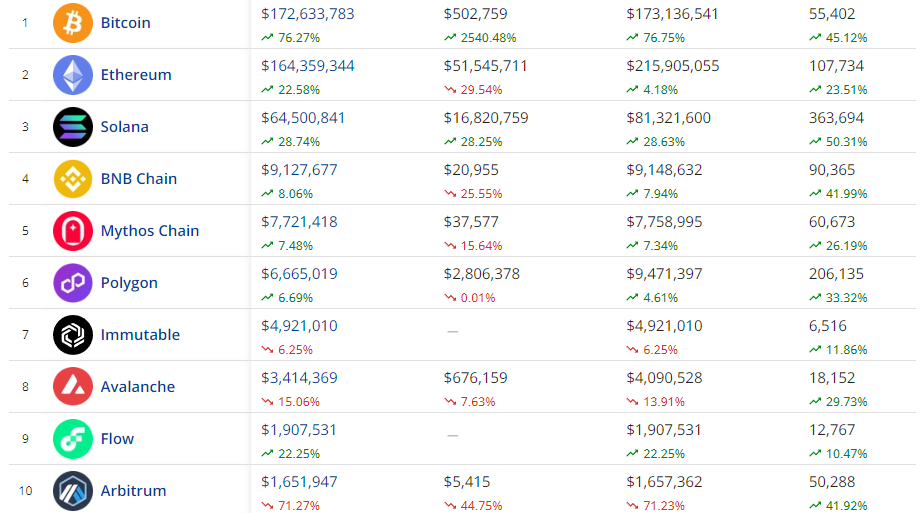923x513 pixels.
Task: Open the Polygon name link
Action: pyautogui.click(x=129, y=283)
